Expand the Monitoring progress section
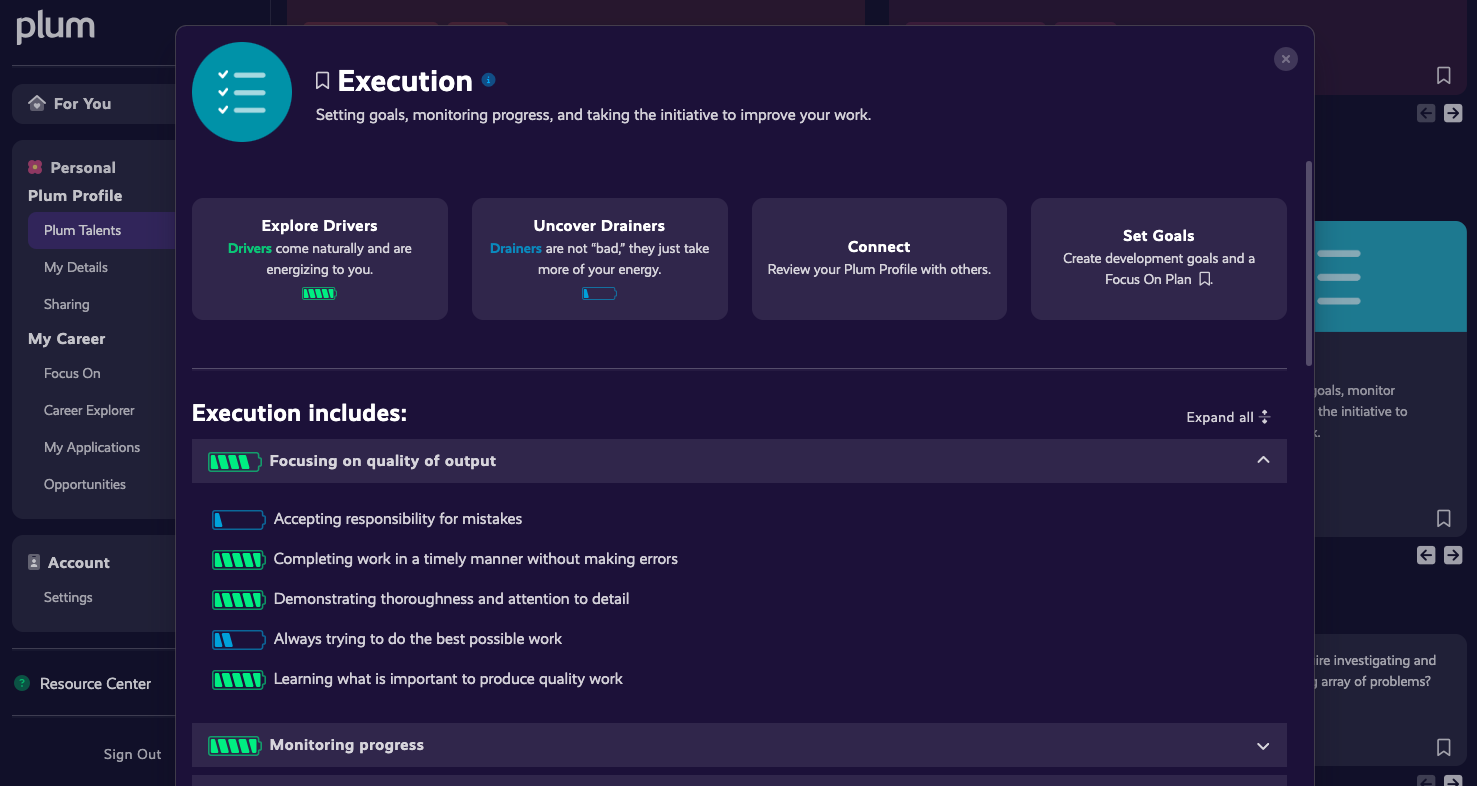 click(x=1263, y=746)
